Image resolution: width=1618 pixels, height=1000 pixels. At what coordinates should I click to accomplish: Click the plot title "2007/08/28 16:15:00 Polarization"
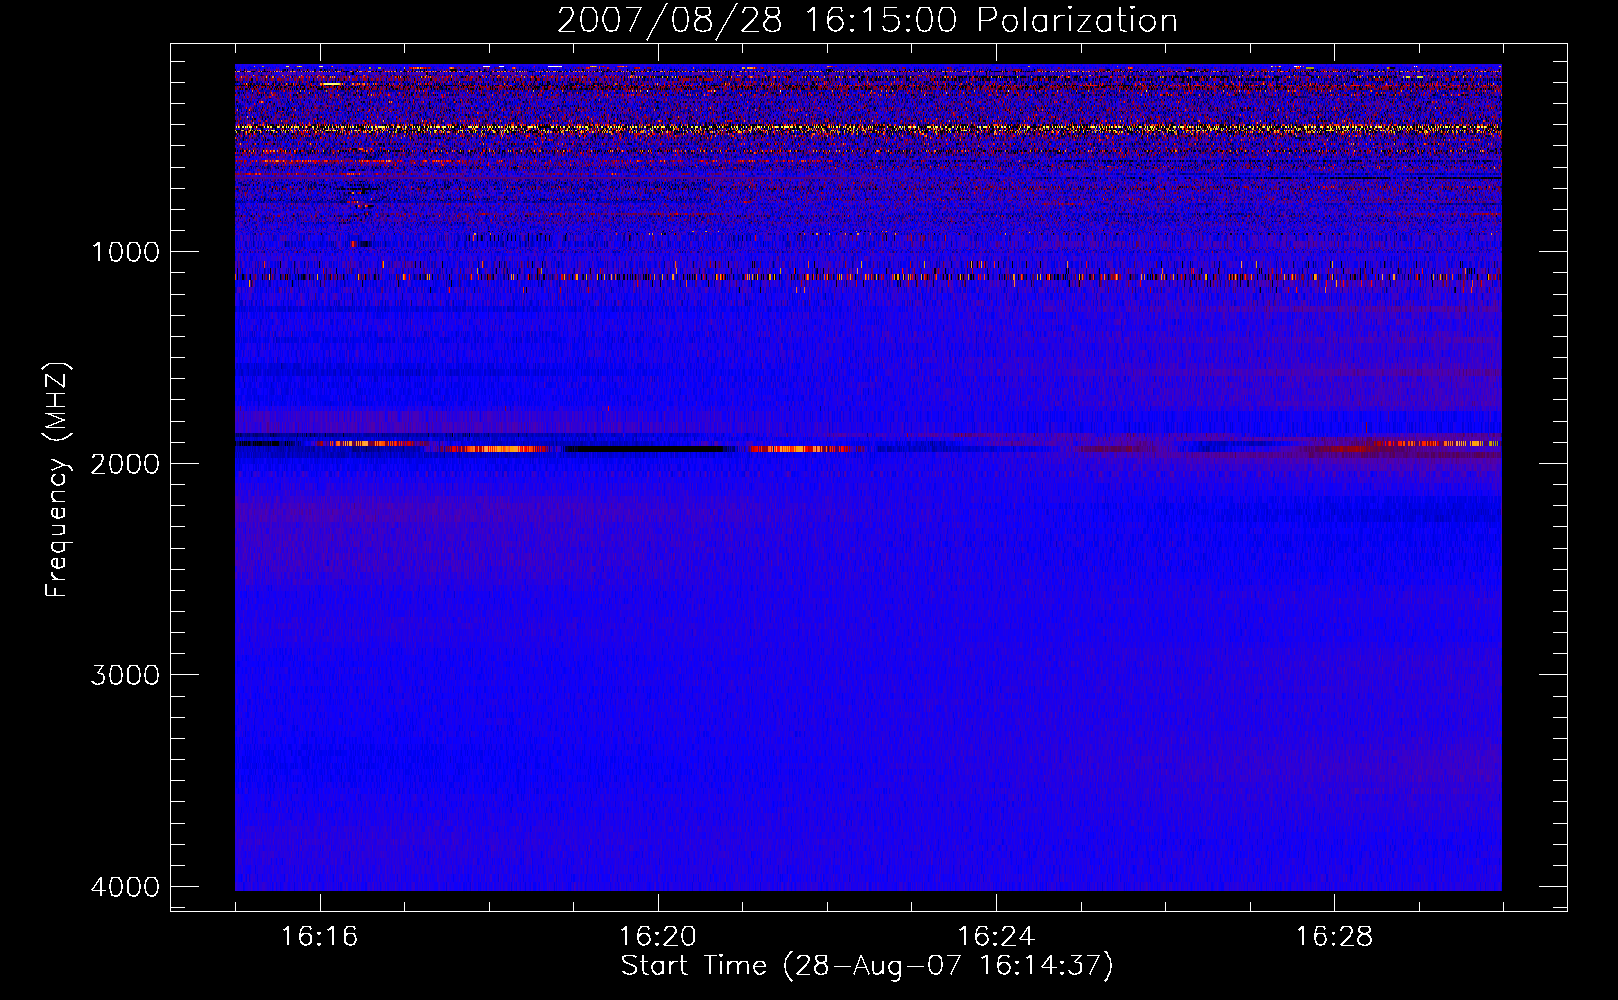(867, 21)
